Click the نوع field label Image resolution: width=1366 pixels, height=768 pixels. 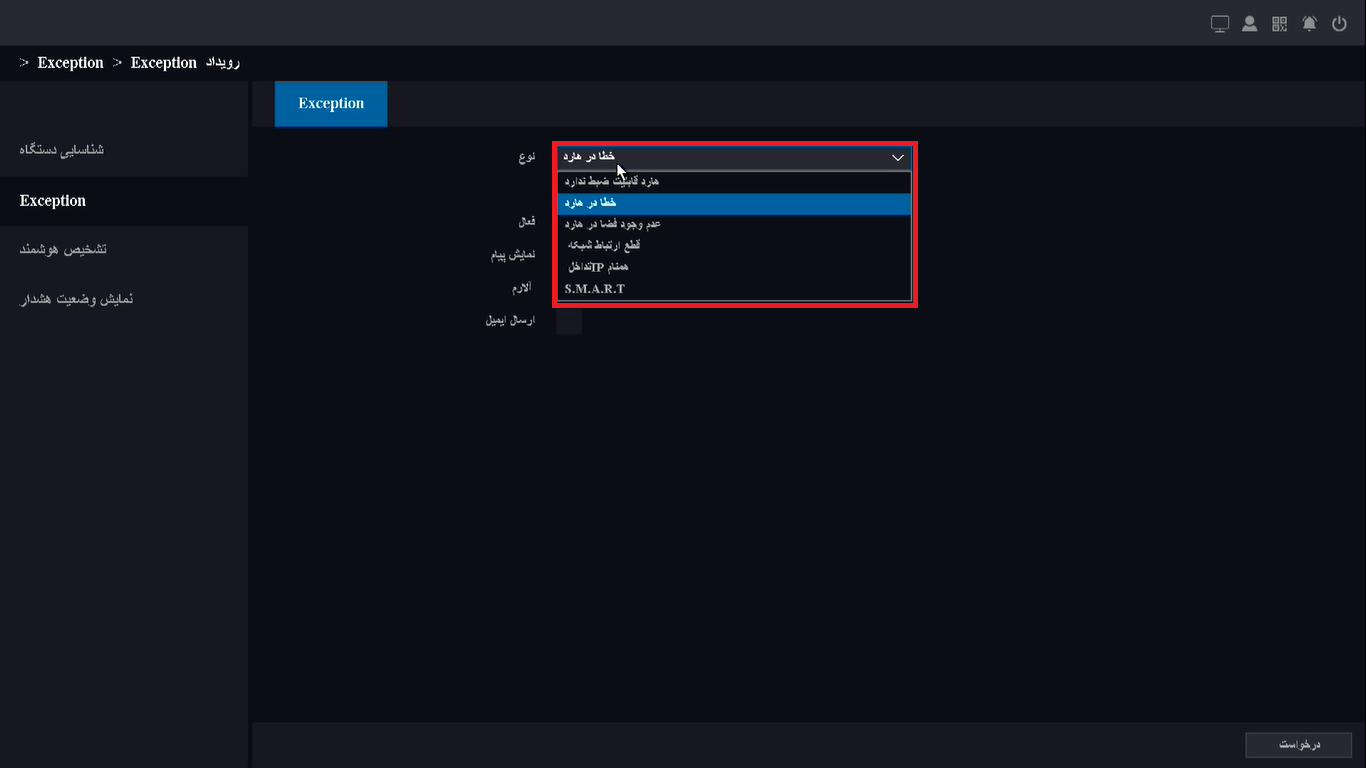click(x=527, y=157)
